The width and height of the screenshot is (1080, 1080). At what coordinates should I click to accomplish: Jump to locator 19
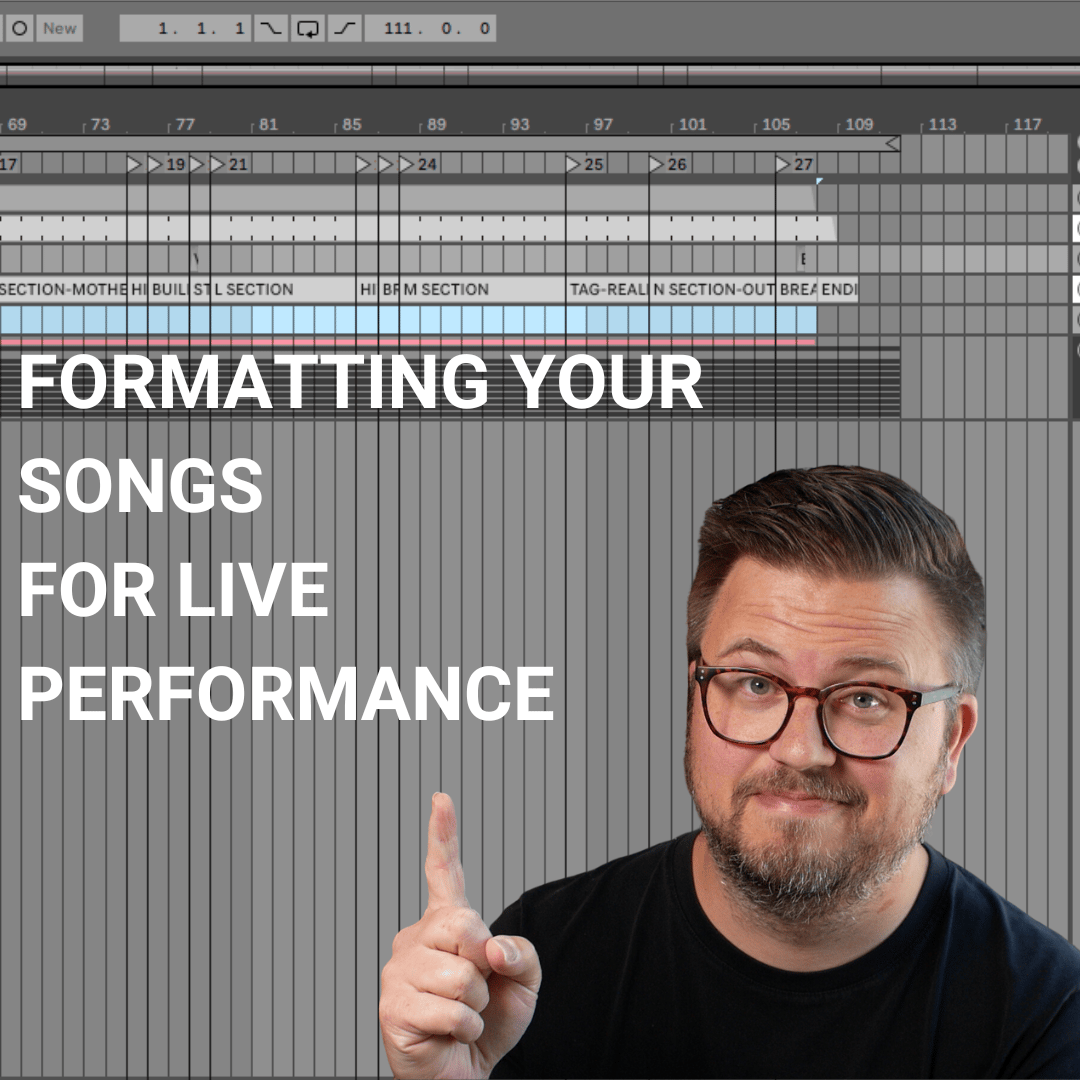[155, 164]
